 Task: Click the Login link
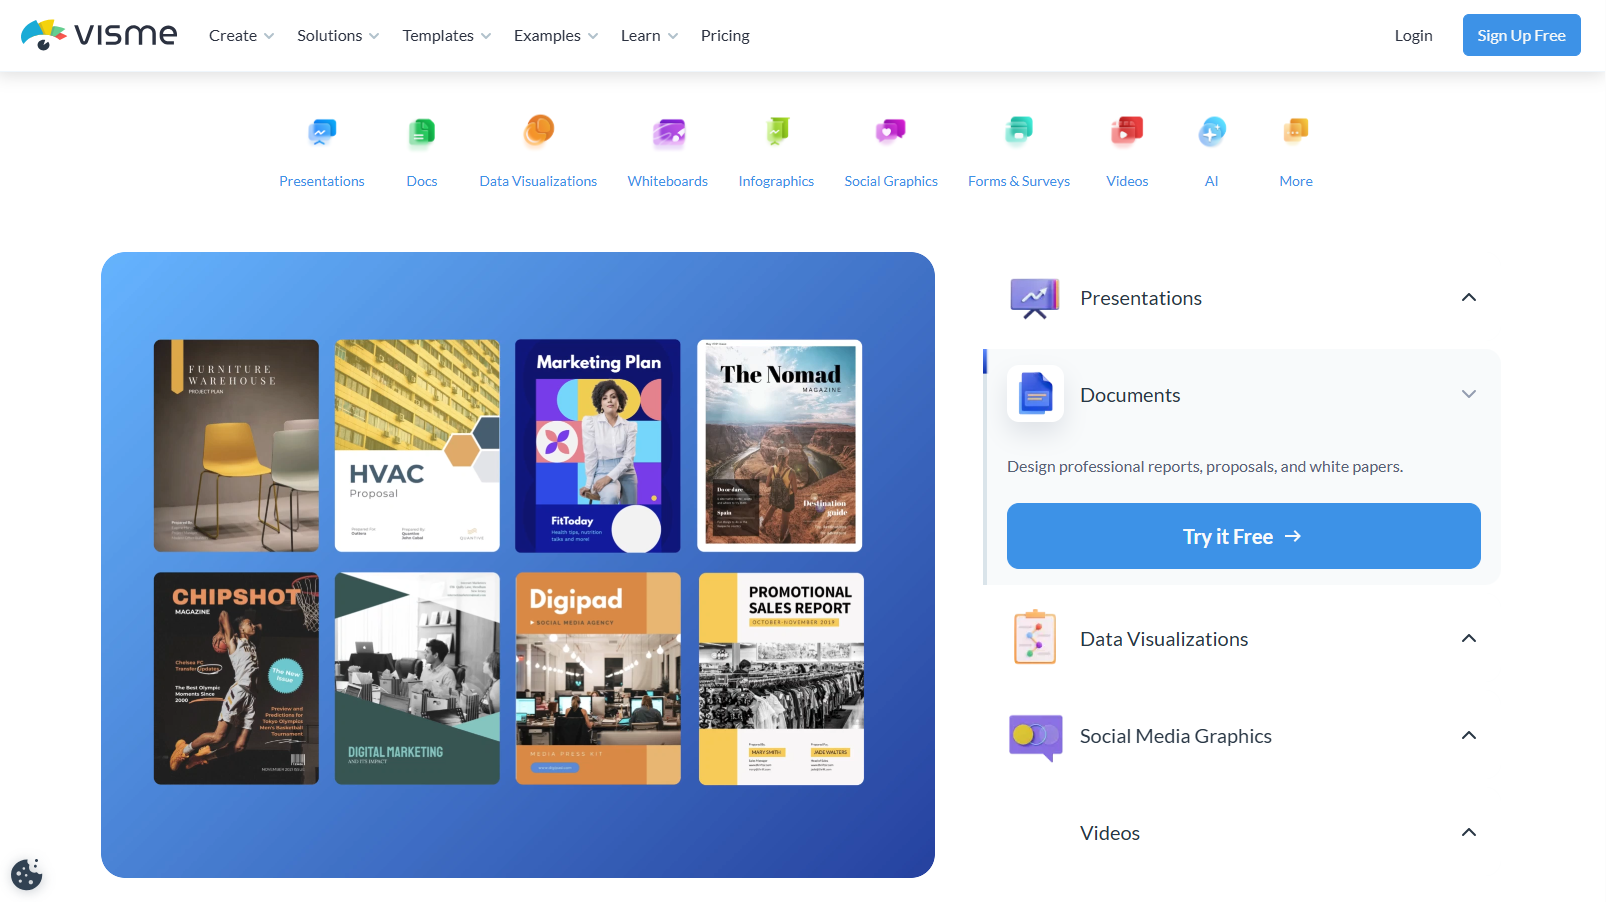1413,36
